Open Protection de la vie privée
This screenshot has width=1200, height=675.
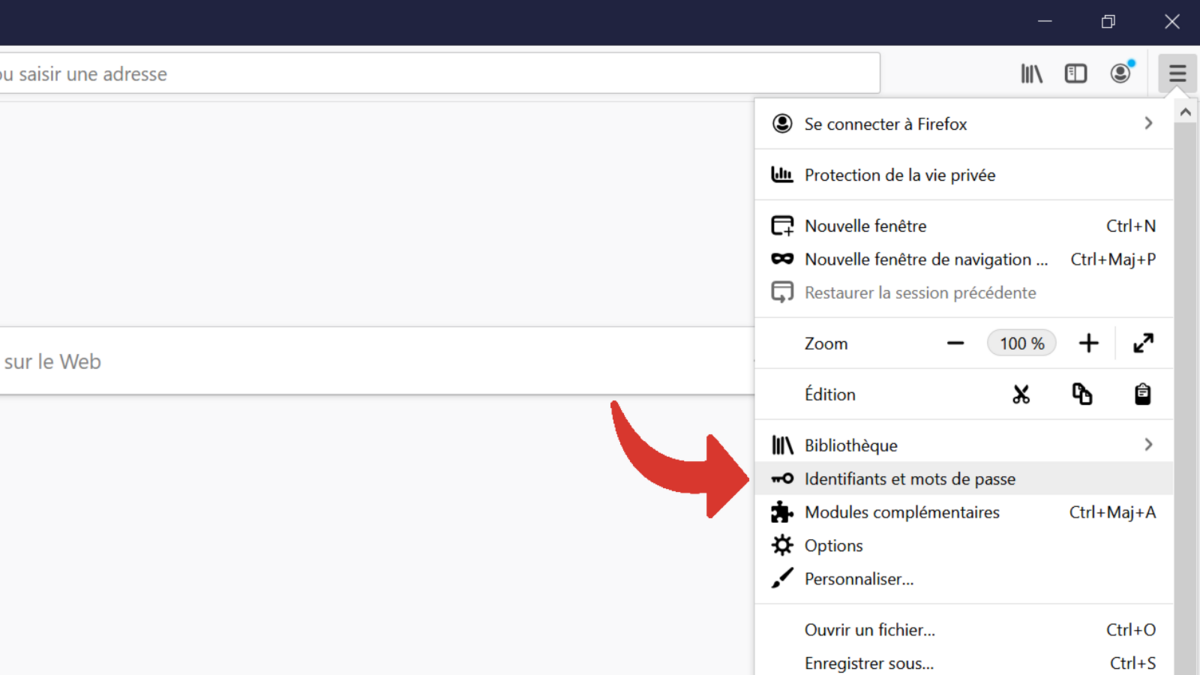click(x=964, y=175)
